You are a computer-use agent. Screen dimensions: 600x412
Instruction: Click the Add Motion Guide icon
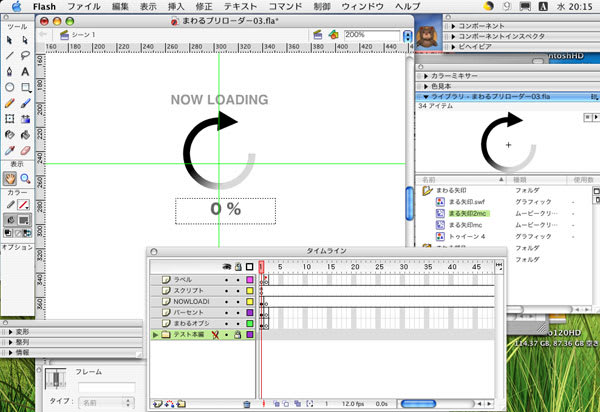[x=170, y=404]
